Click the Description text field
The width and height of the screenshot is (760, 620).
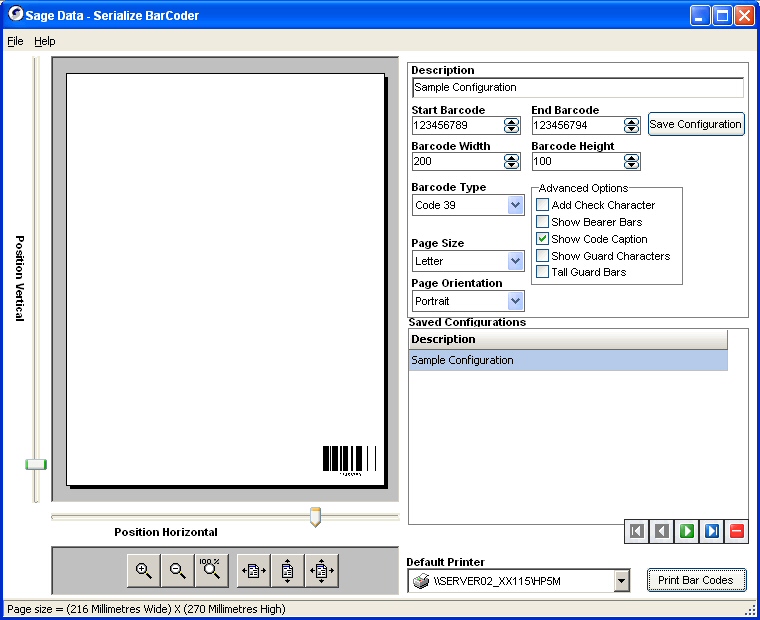click(578, 87)
